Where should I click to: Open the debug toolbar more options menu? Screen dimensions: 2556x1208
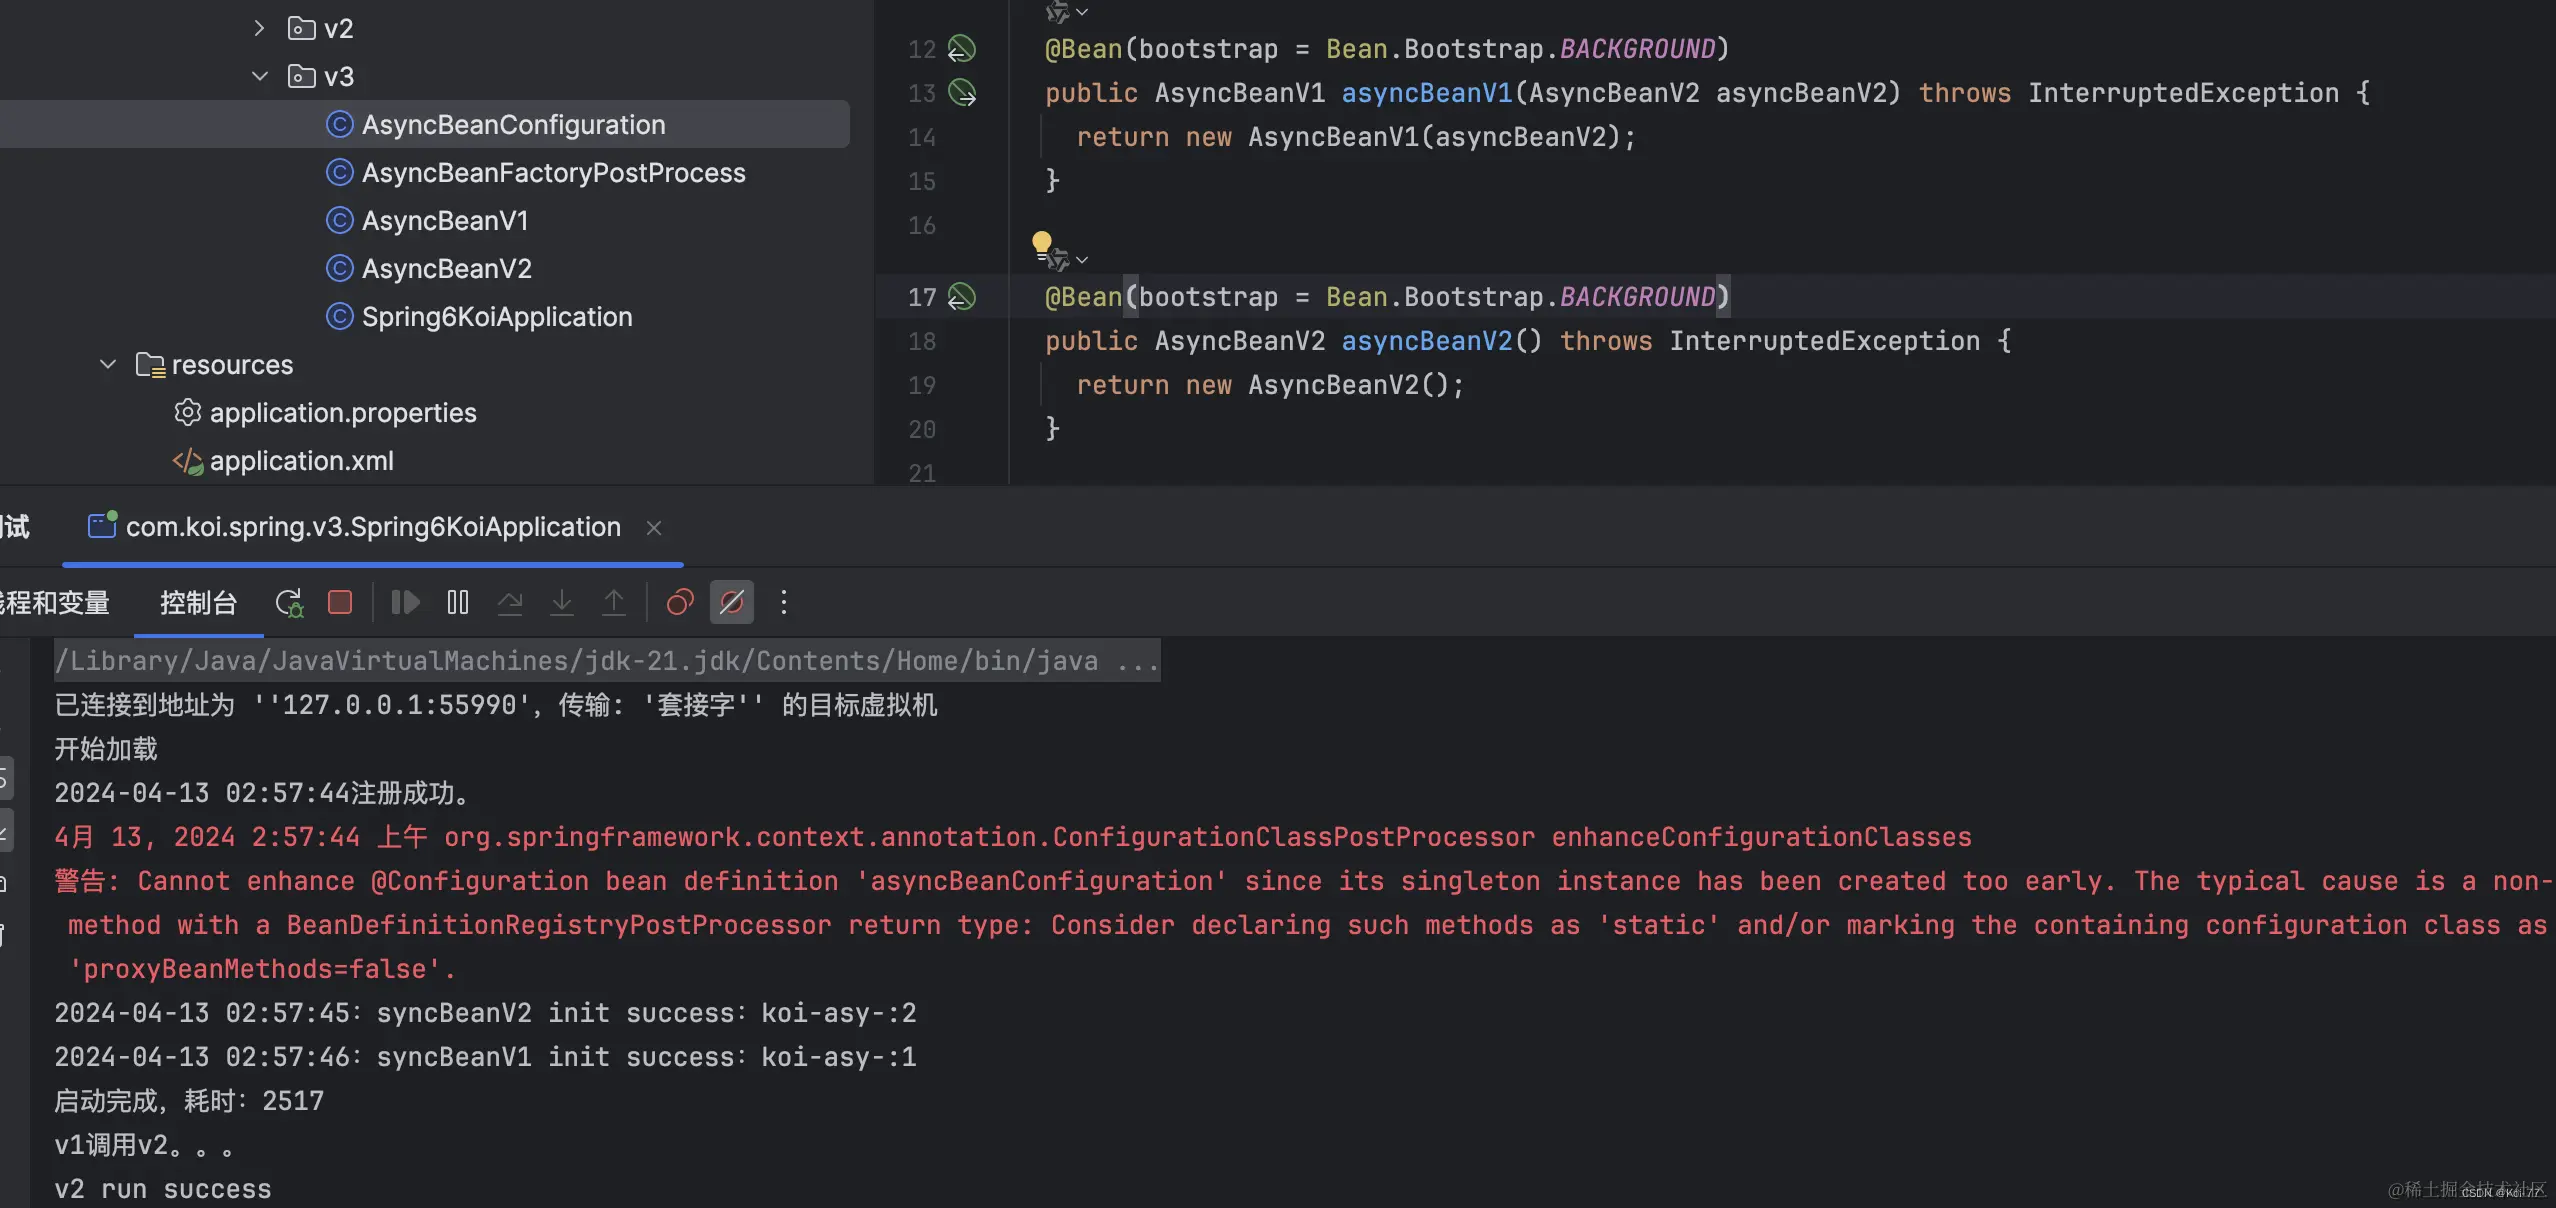pos(784,602)
